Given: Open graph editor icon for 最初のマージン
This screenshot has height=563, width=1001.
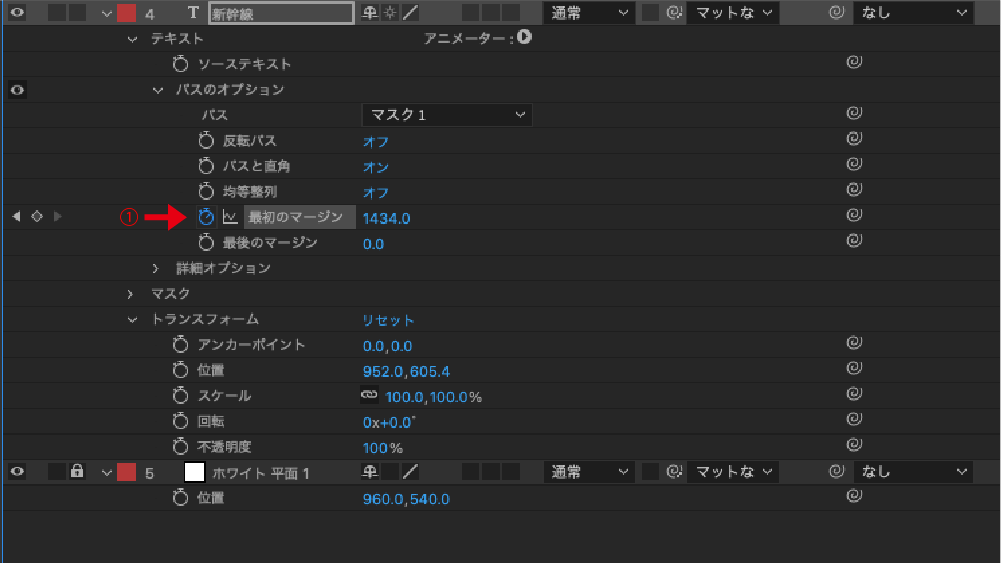Looking at the screenshot, I should [230, 217].
